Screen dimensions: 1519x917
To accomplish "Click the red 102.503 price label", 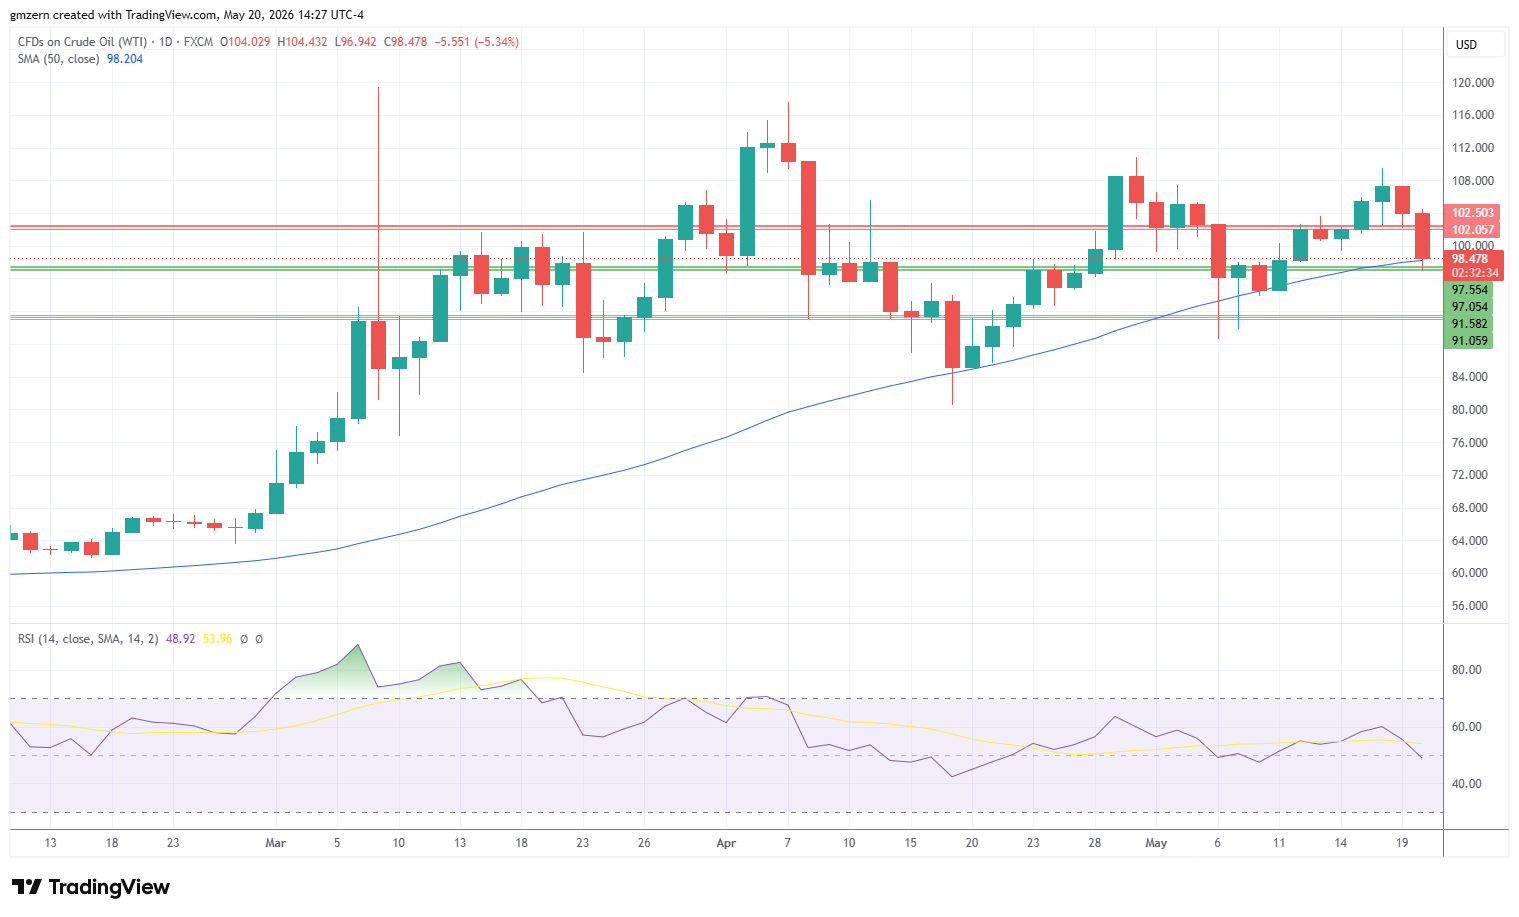I will pos(1473,213).
